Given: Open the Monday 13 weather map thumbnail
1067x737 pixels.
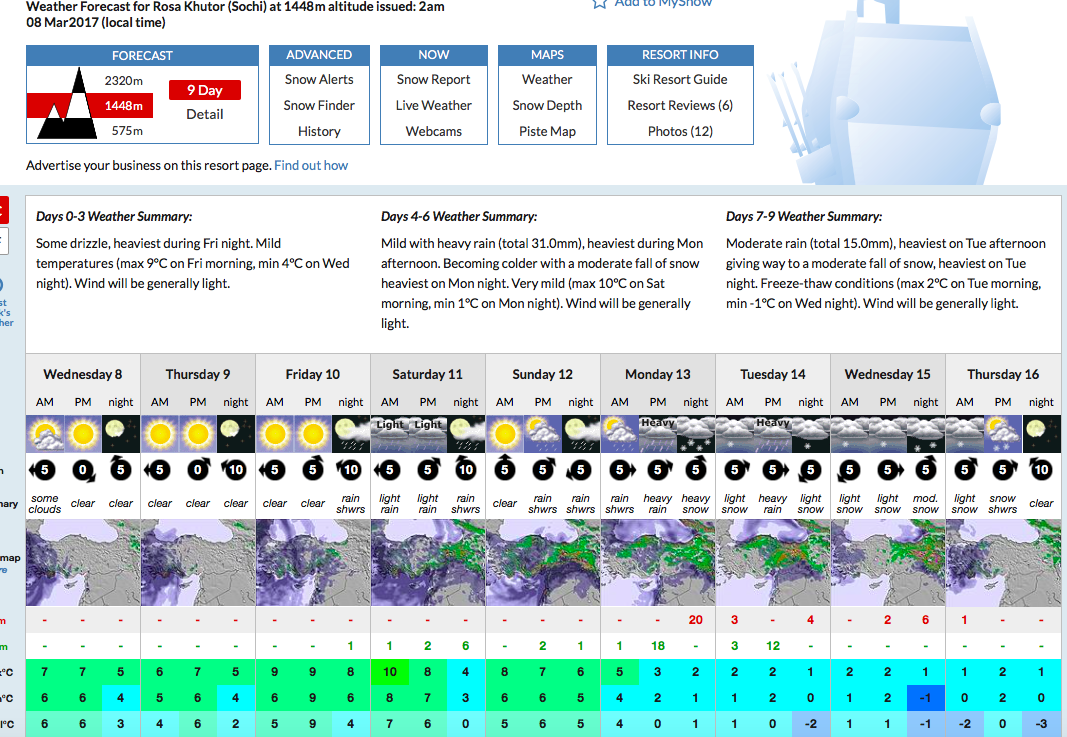Looking at the screenshot, I should (x=658, y=563).
